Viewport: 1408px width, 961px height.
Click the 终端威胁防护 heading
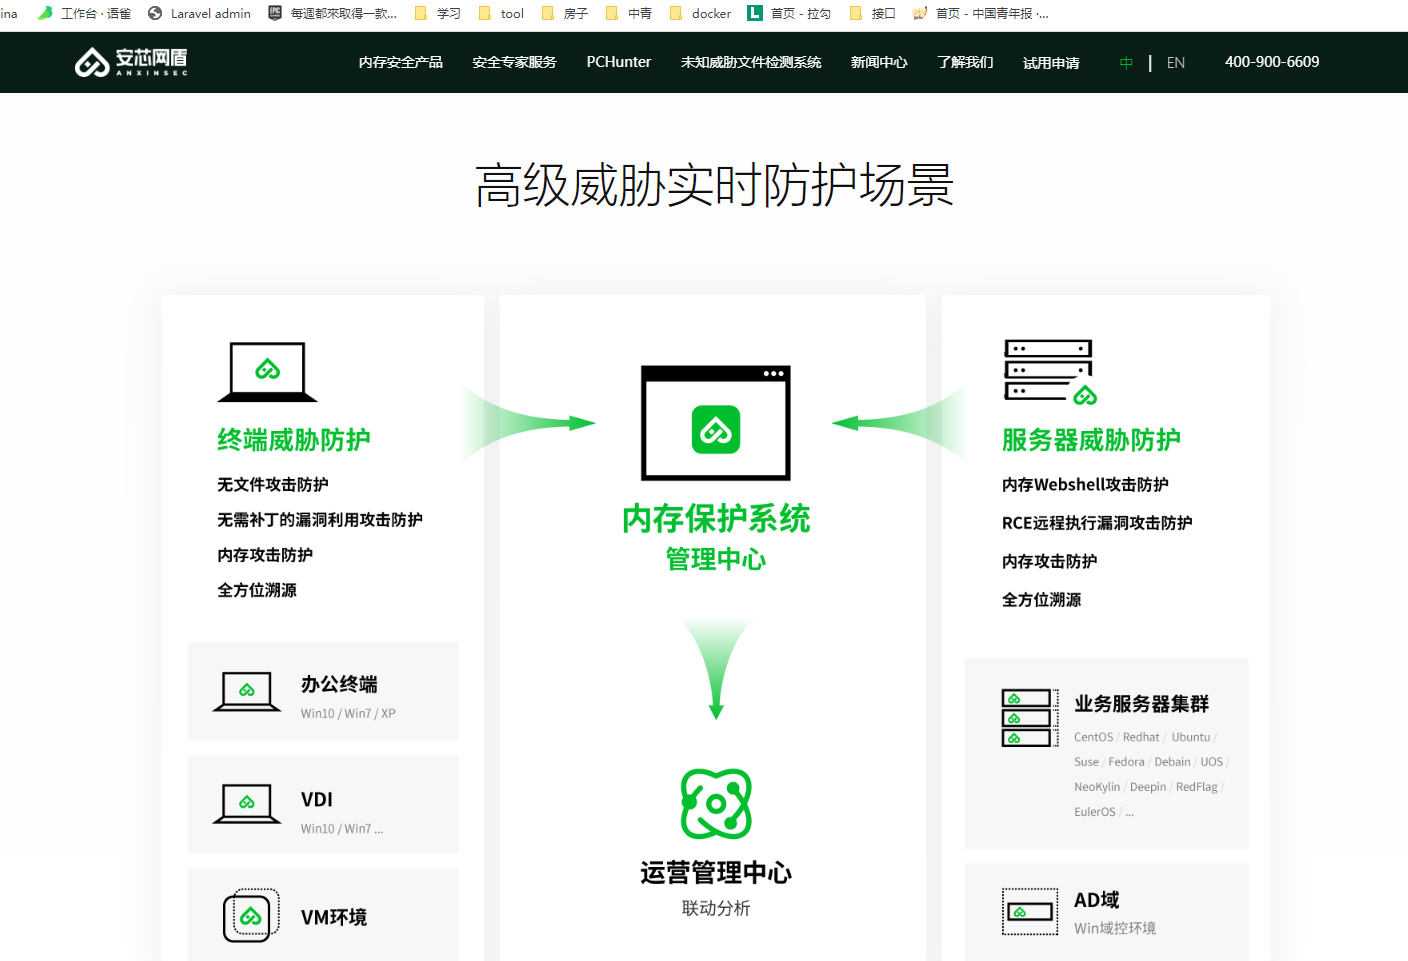[294, 440]
